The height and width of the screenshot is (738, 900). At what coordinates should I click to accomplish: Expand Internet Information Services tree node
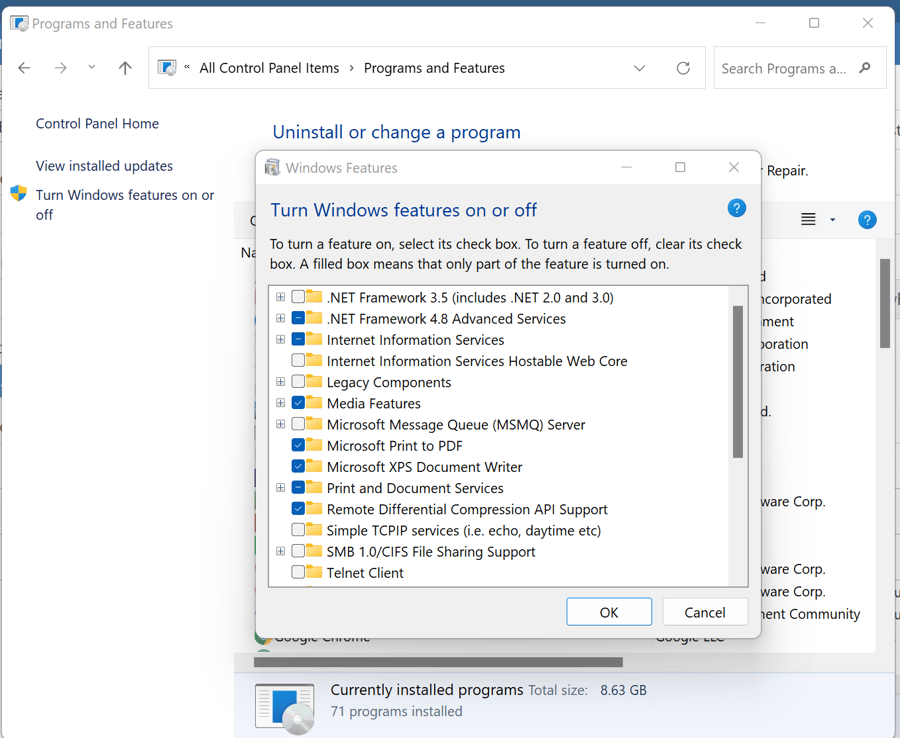pyautogui.click(x=280, y=339)
